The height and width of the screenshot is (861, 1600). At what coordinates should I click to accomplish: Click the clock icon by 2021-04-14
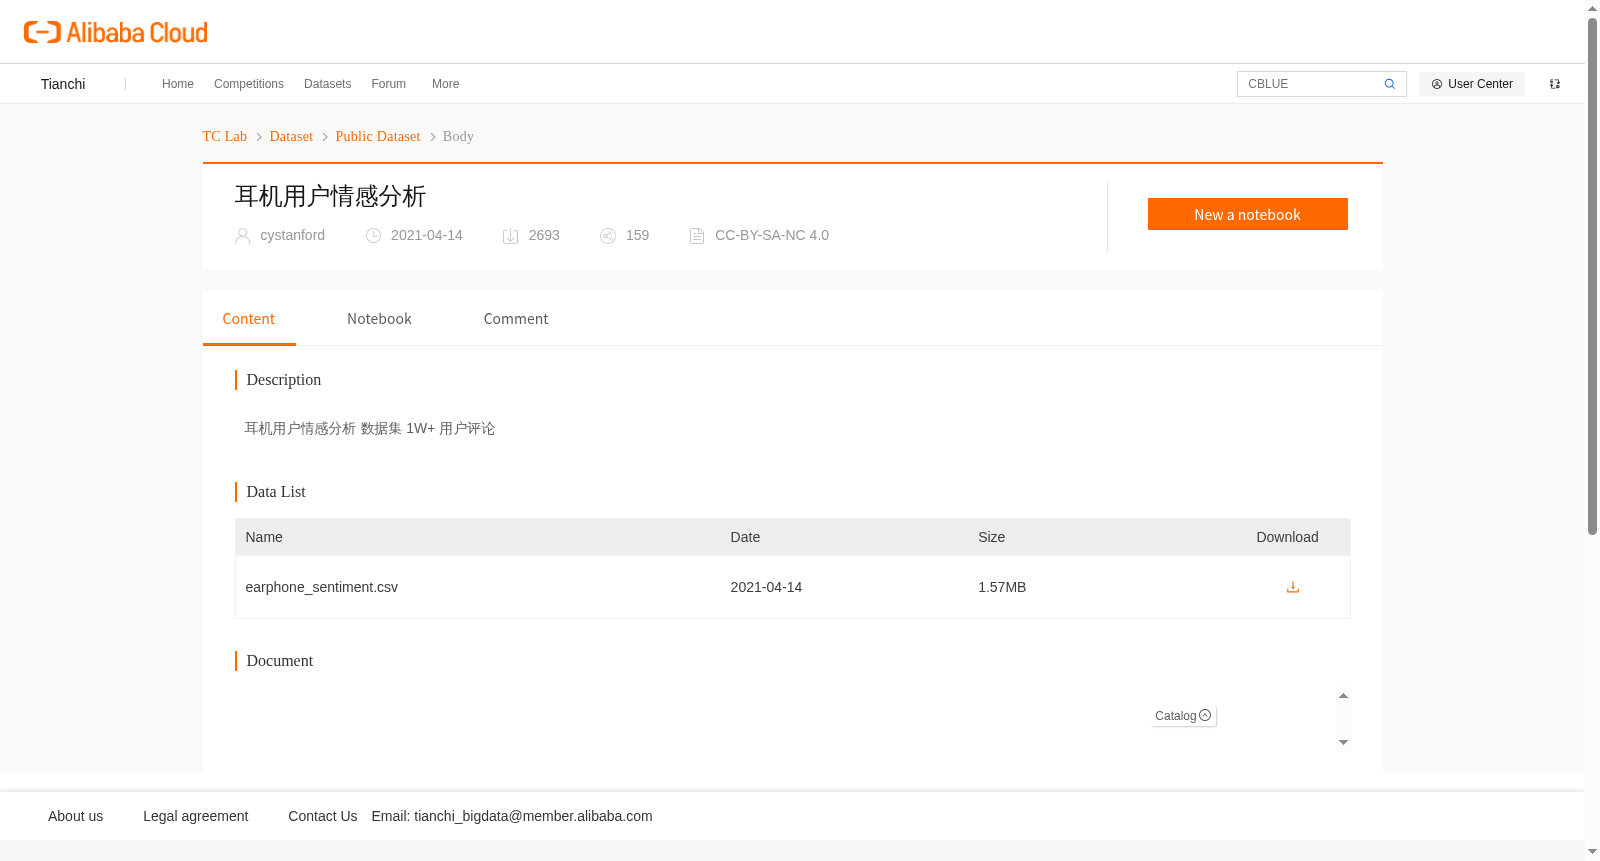373,236
